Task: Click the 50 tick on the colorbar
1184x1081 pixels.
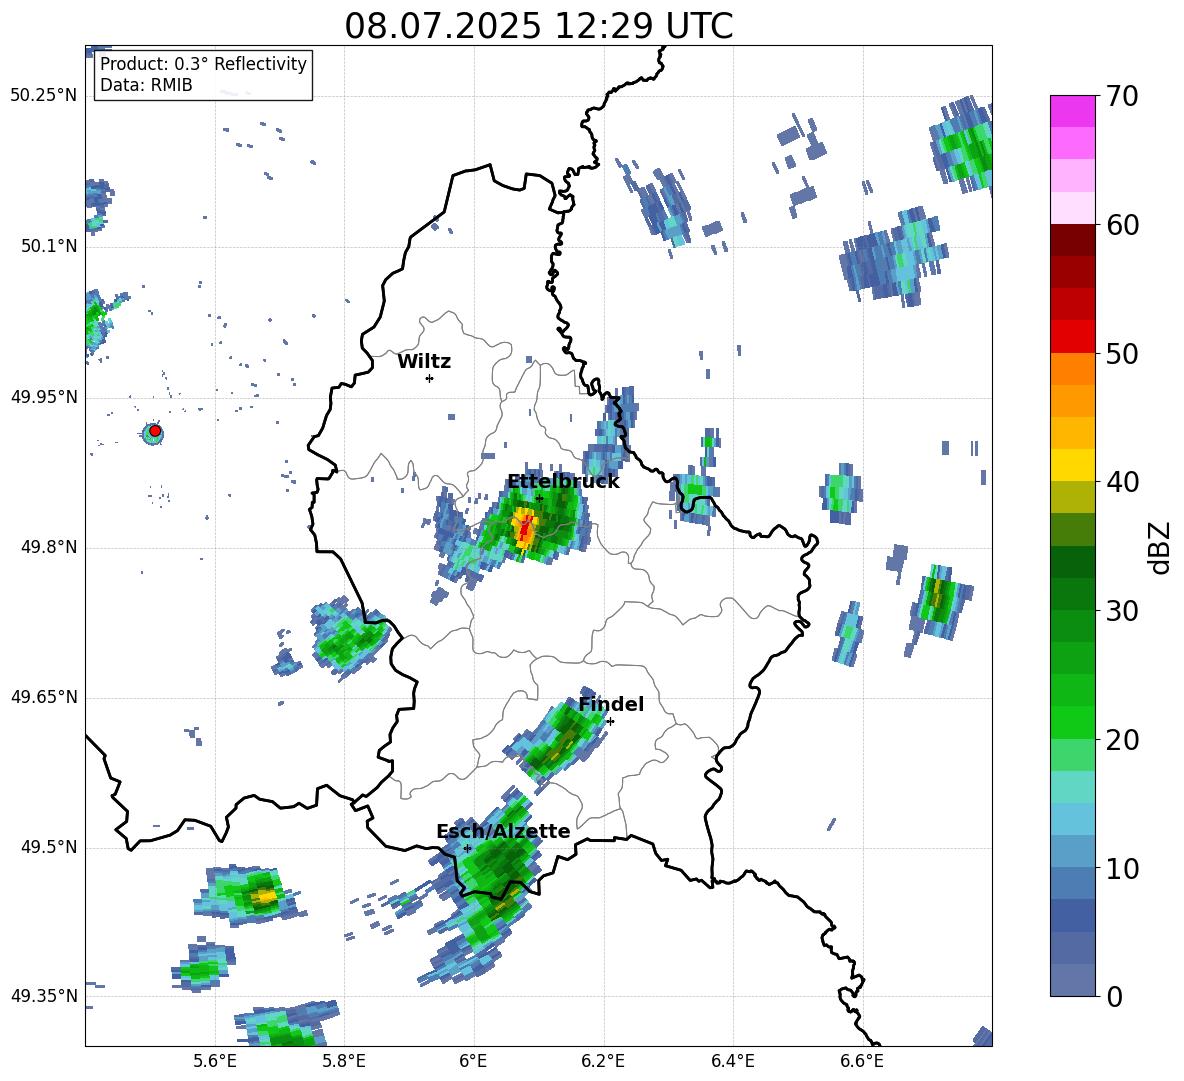Action: point(1122,353)
